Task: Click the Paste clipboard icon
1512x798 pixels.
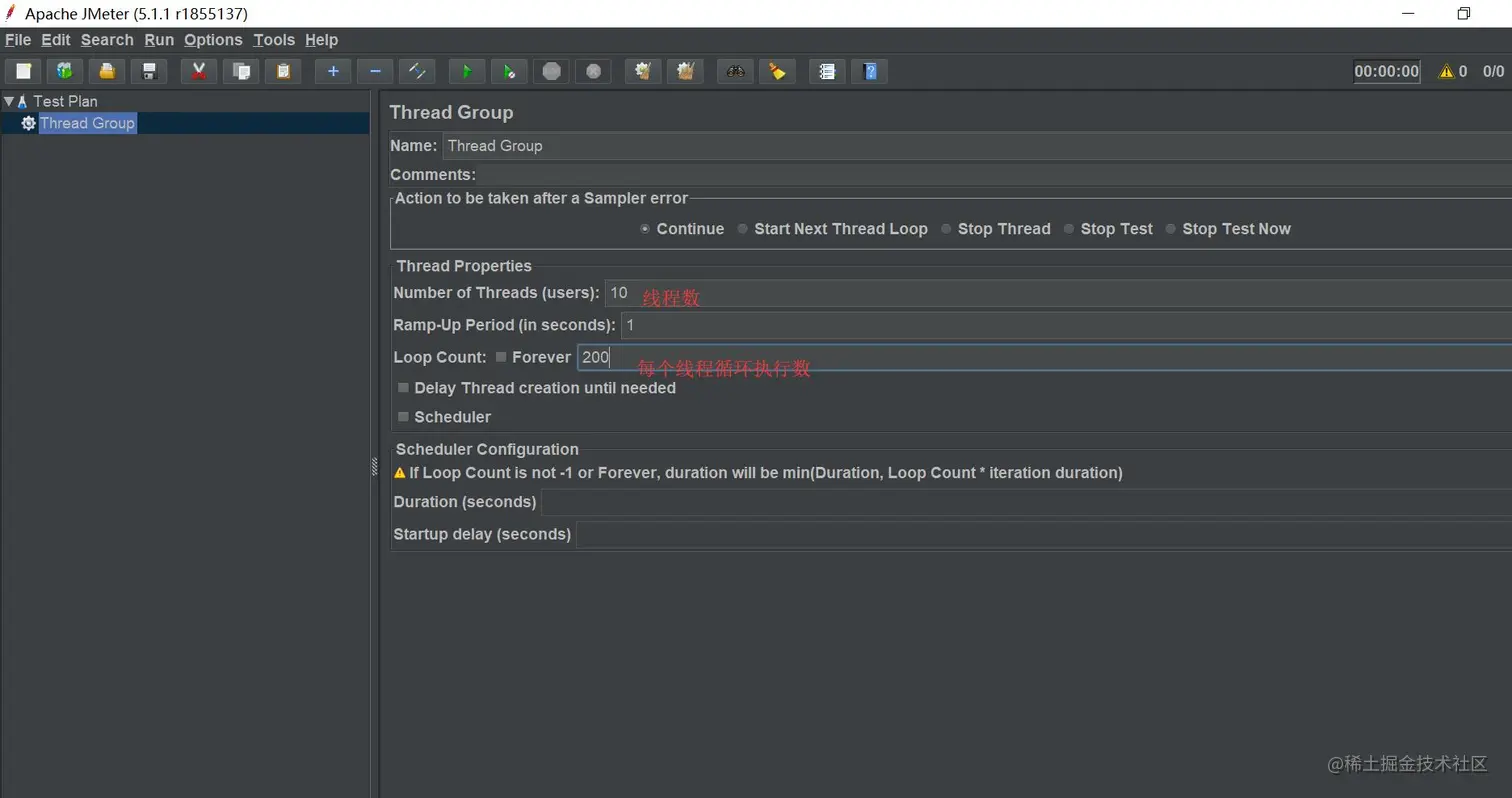Action: click(x=283, y=71)
